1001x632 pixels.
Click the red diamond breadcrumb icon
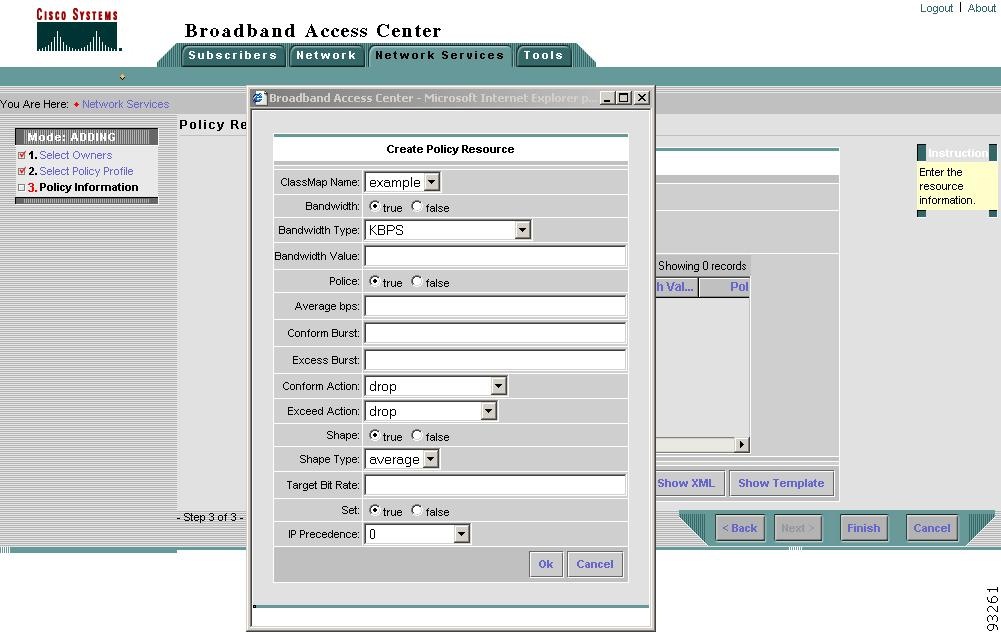coord(76,105)
